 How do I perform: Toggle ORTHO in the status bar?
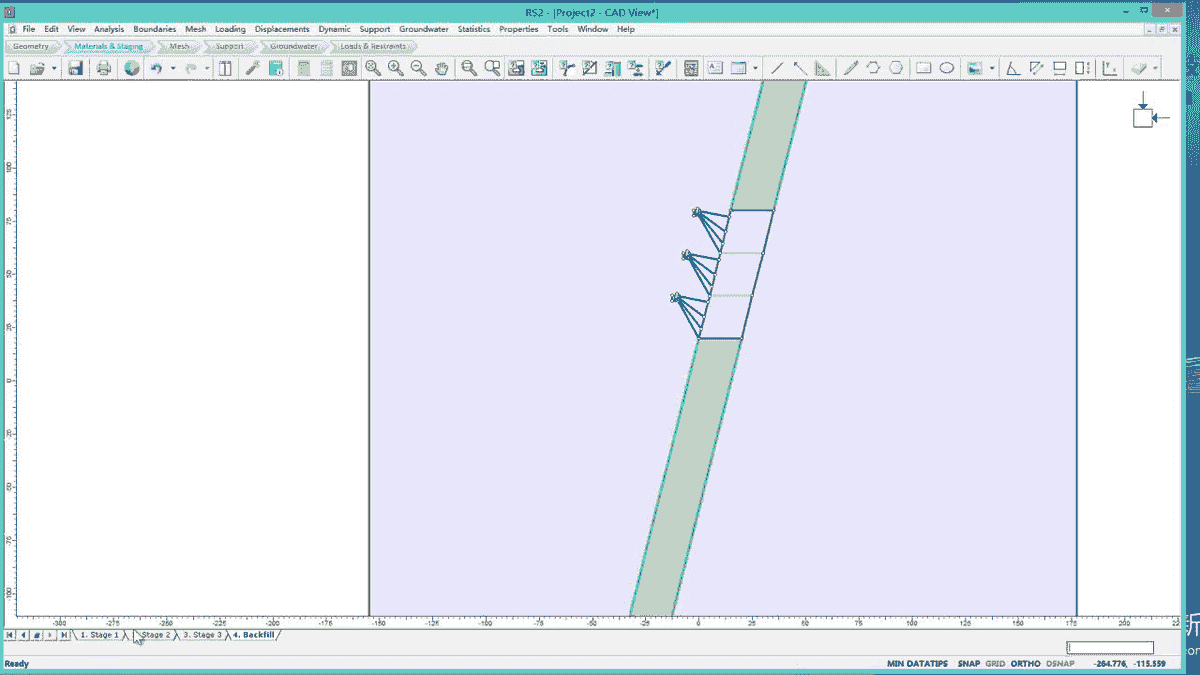point(1025,664)
